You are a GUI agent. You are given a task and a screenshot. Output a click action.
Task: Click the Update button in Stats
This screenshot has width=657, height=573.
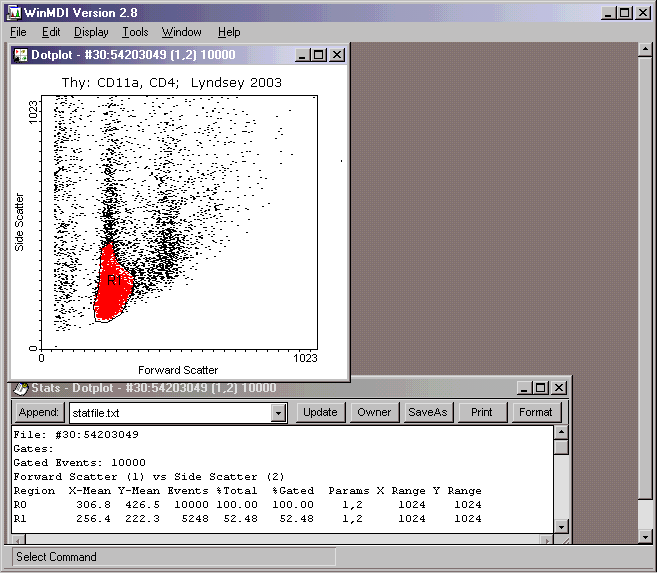(320, 412)
